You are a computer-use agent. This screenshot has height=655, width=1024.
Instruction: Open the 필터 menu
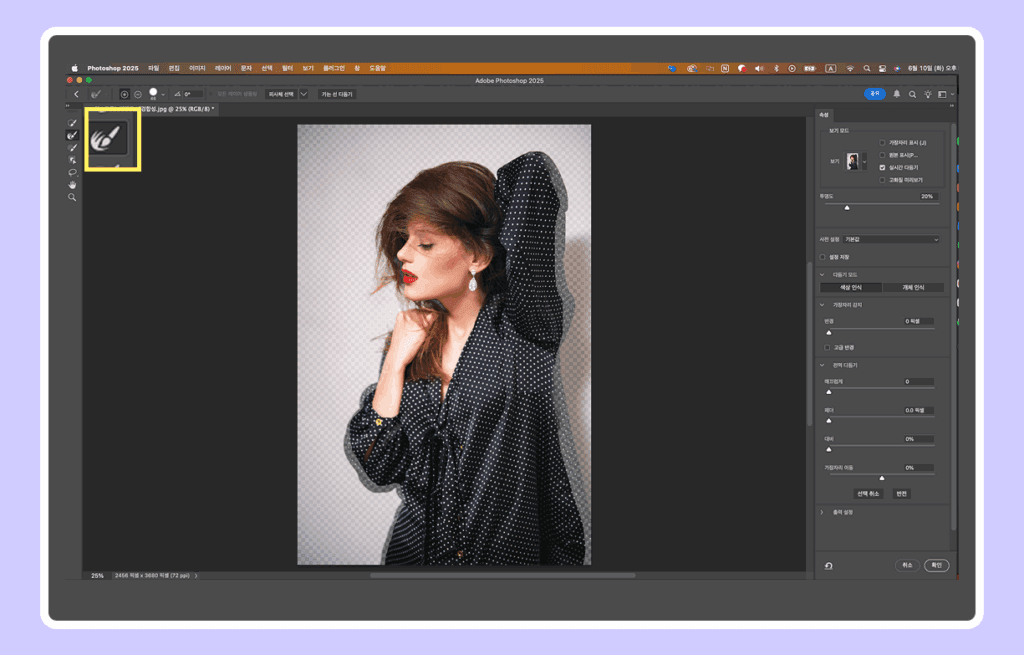click(287, 68)
